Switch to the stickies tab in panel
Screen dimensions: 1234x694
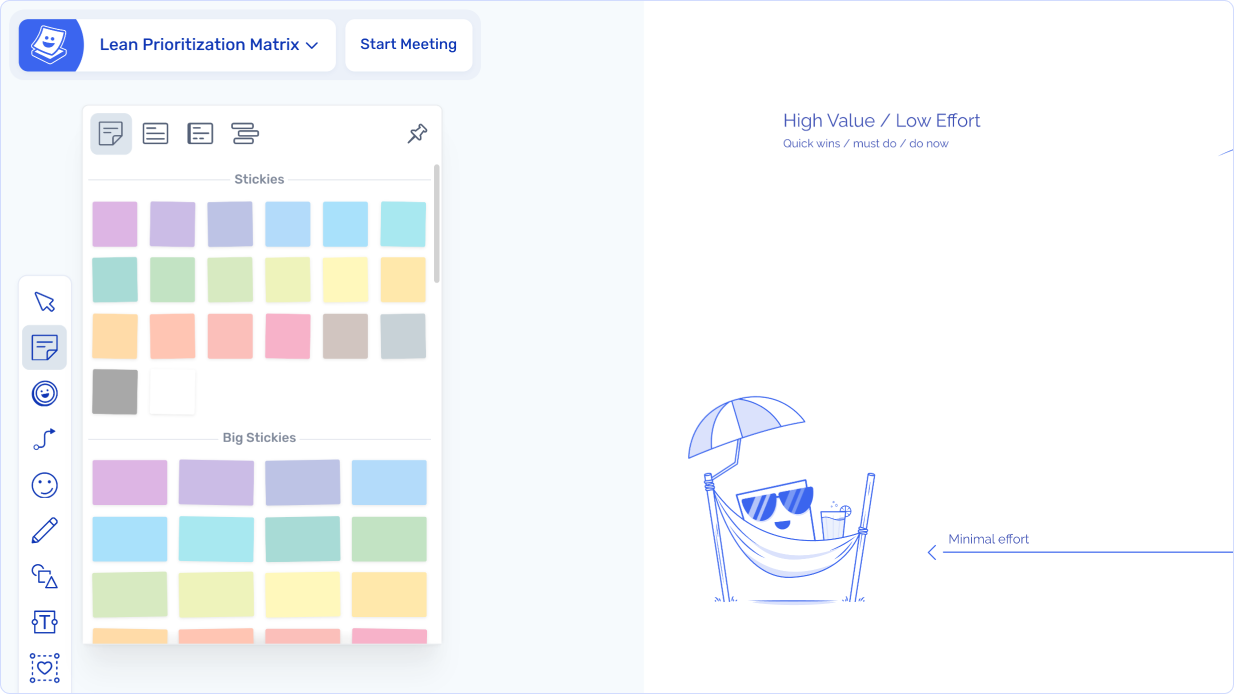tap(111, 133)
